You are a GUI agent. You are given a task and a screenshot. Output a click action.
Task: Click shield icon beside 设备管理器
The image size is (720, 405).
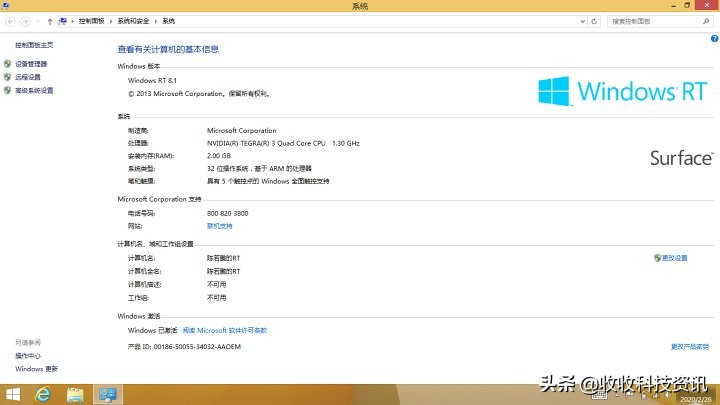tap(7, 64)
